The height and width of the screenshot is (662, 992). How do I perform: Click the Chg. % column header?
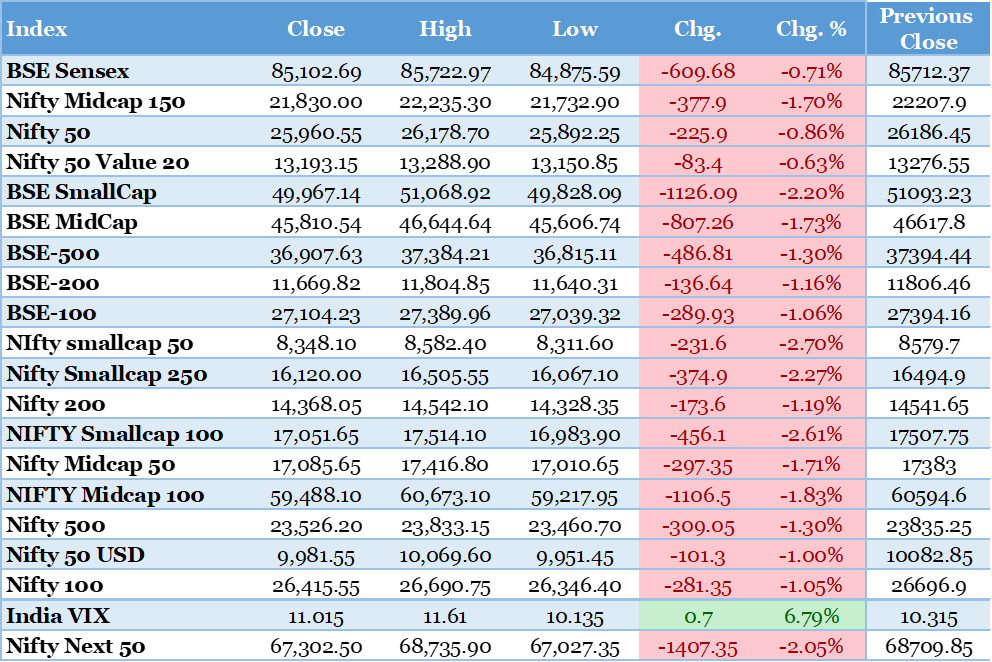[x=811, y=29]
